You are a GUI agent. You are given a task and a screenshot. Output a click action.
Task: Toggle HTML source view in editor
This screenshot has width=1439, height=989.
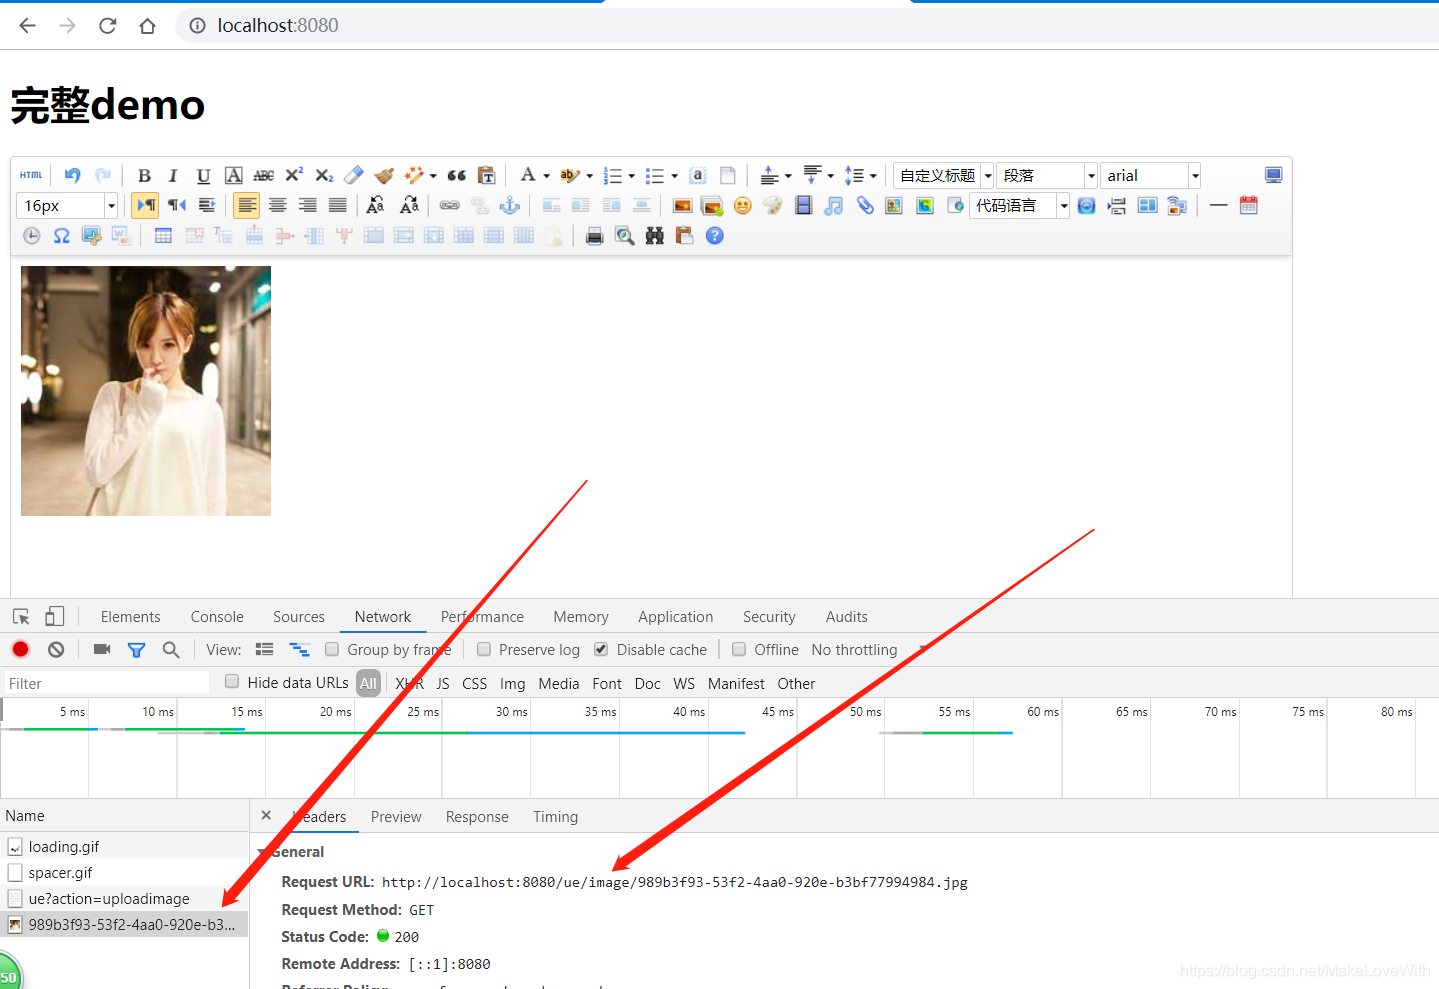[31, 175]
